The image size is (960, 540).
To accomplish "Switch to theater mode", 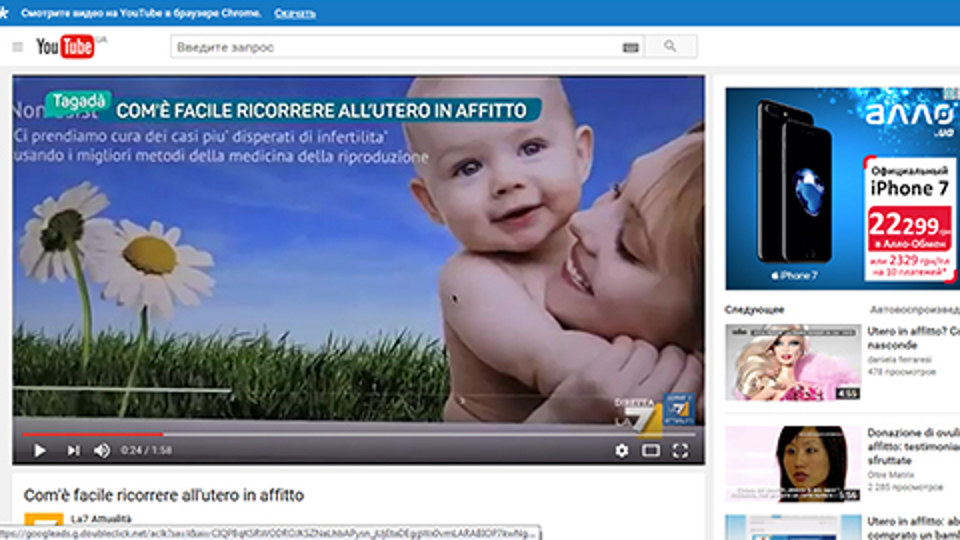I will 651,451.
